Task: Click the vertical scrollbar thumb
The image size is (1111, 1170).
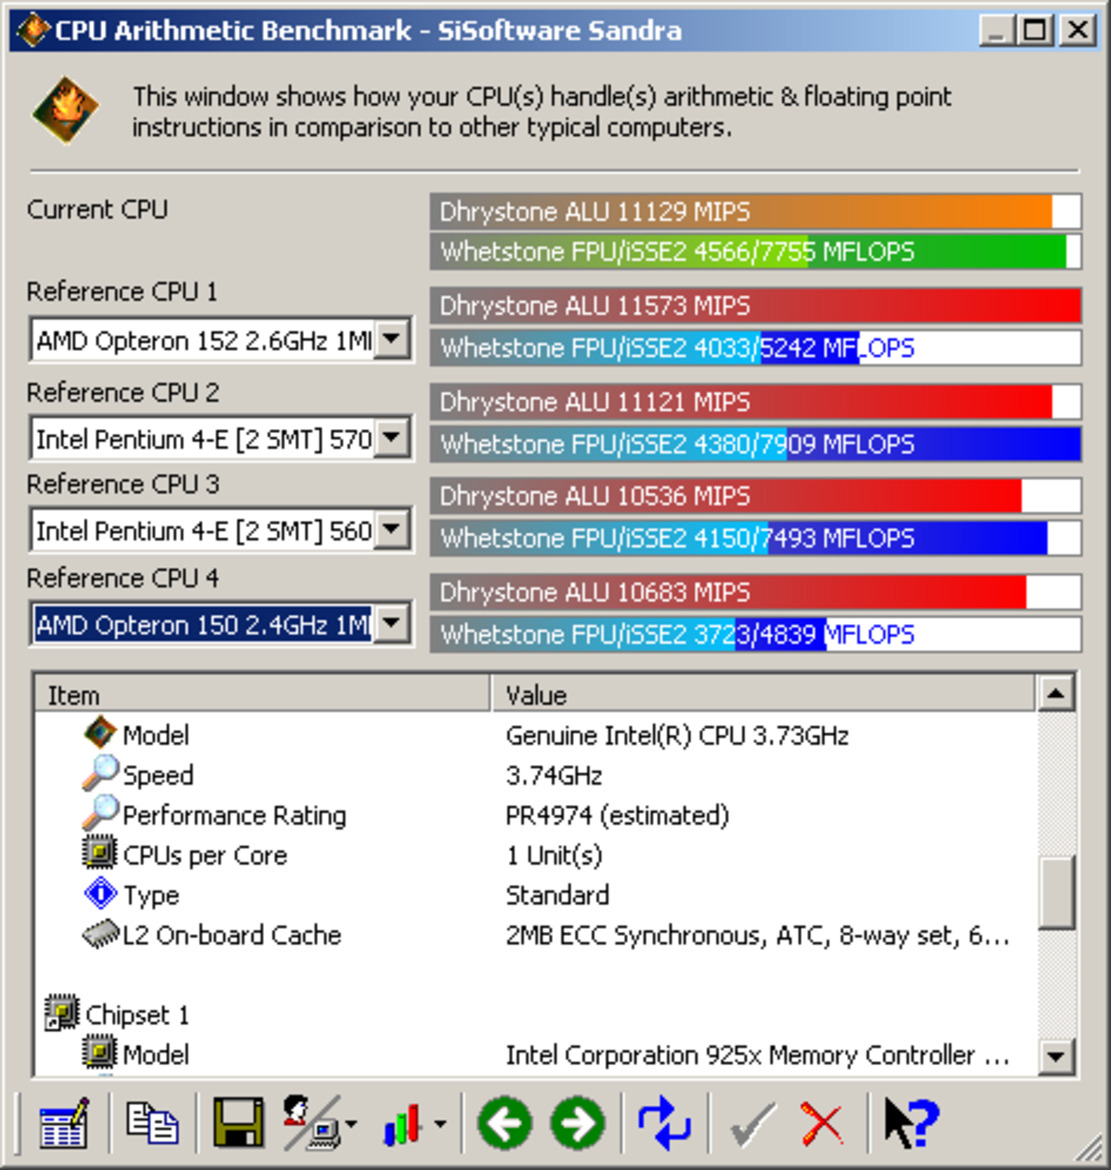Action: pyautogui.click(x=1056, y=892)
